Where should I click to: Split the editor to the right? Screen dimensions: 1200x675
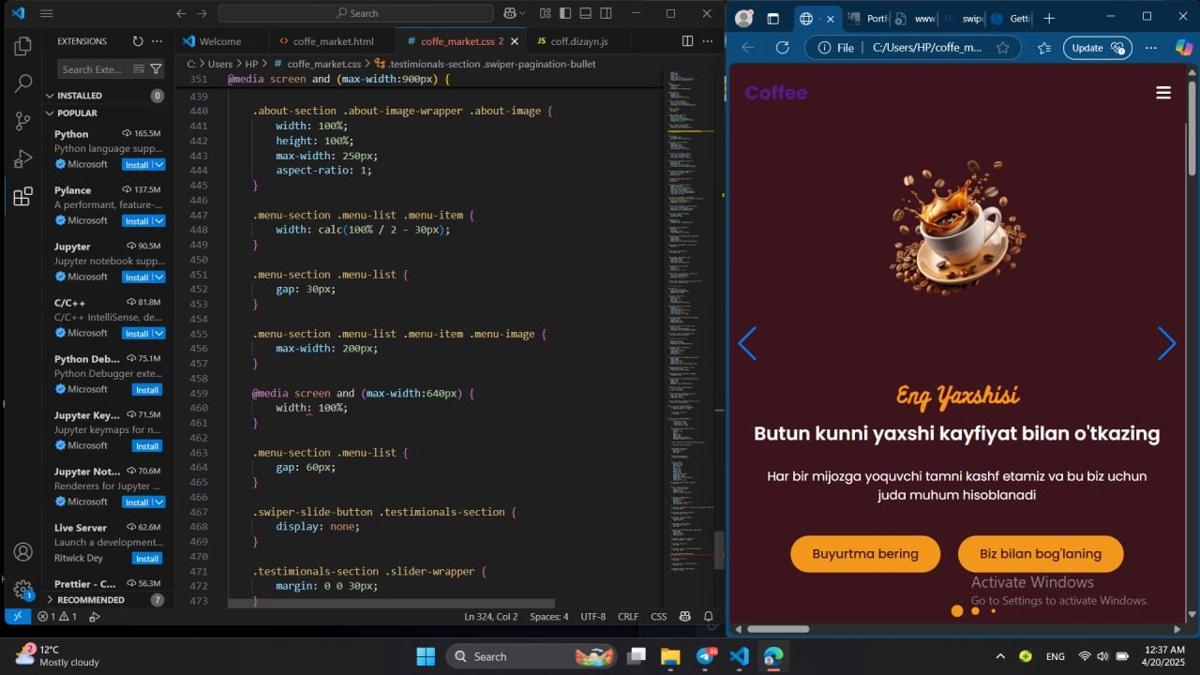pos(687,41)
